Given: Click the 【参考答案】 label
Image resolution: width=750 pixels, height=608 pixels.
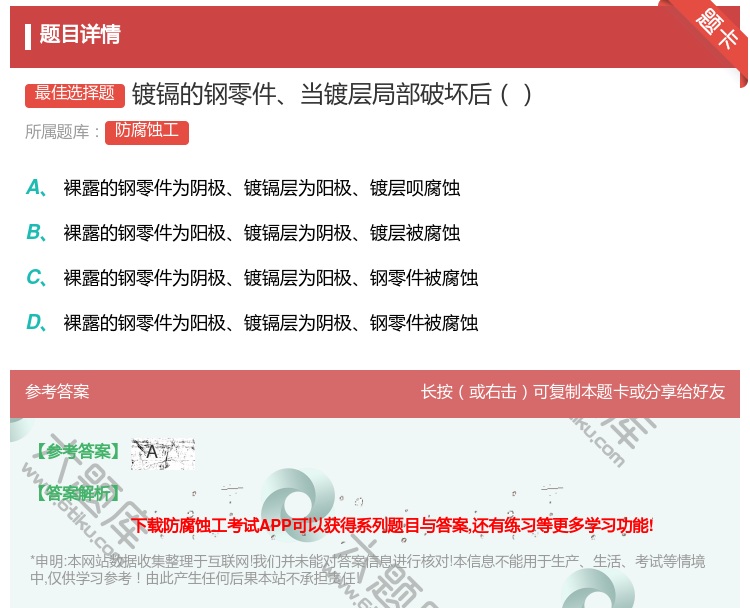Looking at the screenshot, I should tap(79, 451).
